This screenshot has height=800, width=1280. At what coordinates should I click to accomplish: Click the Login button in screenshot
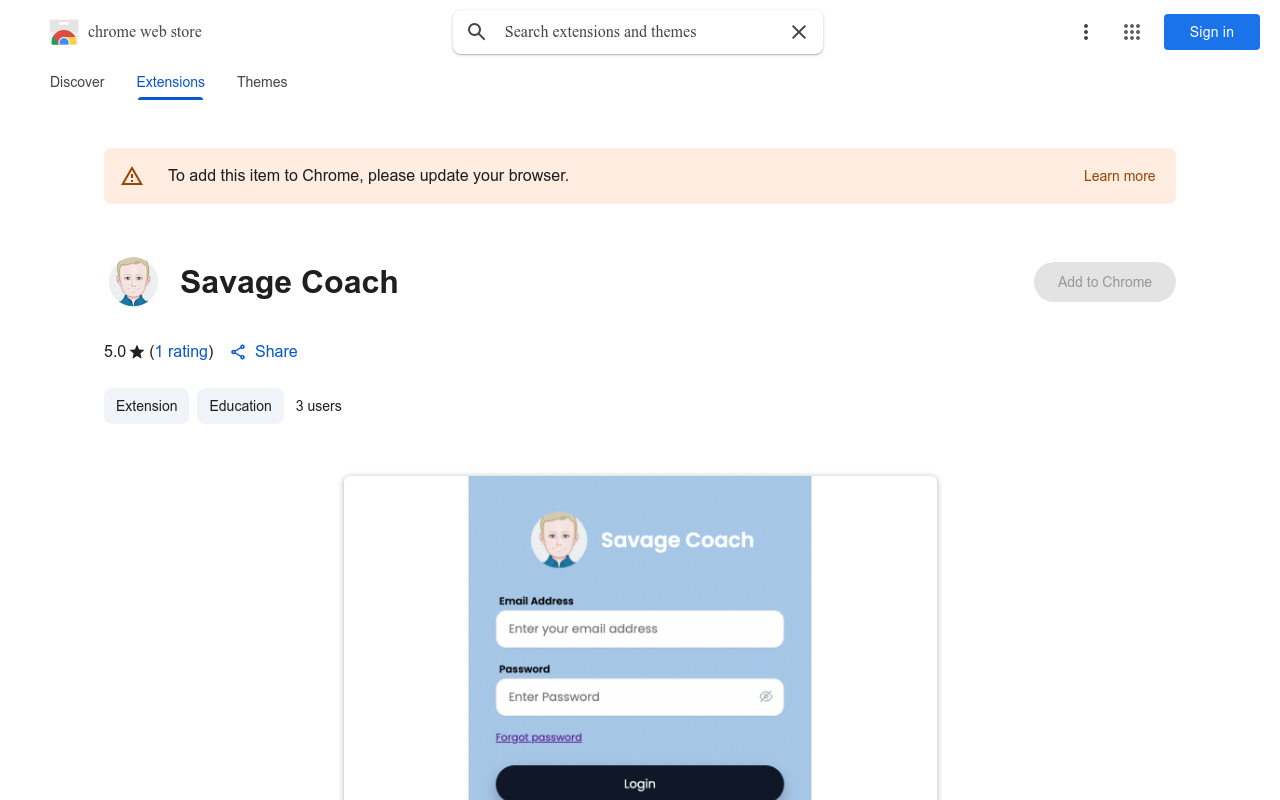640,783
